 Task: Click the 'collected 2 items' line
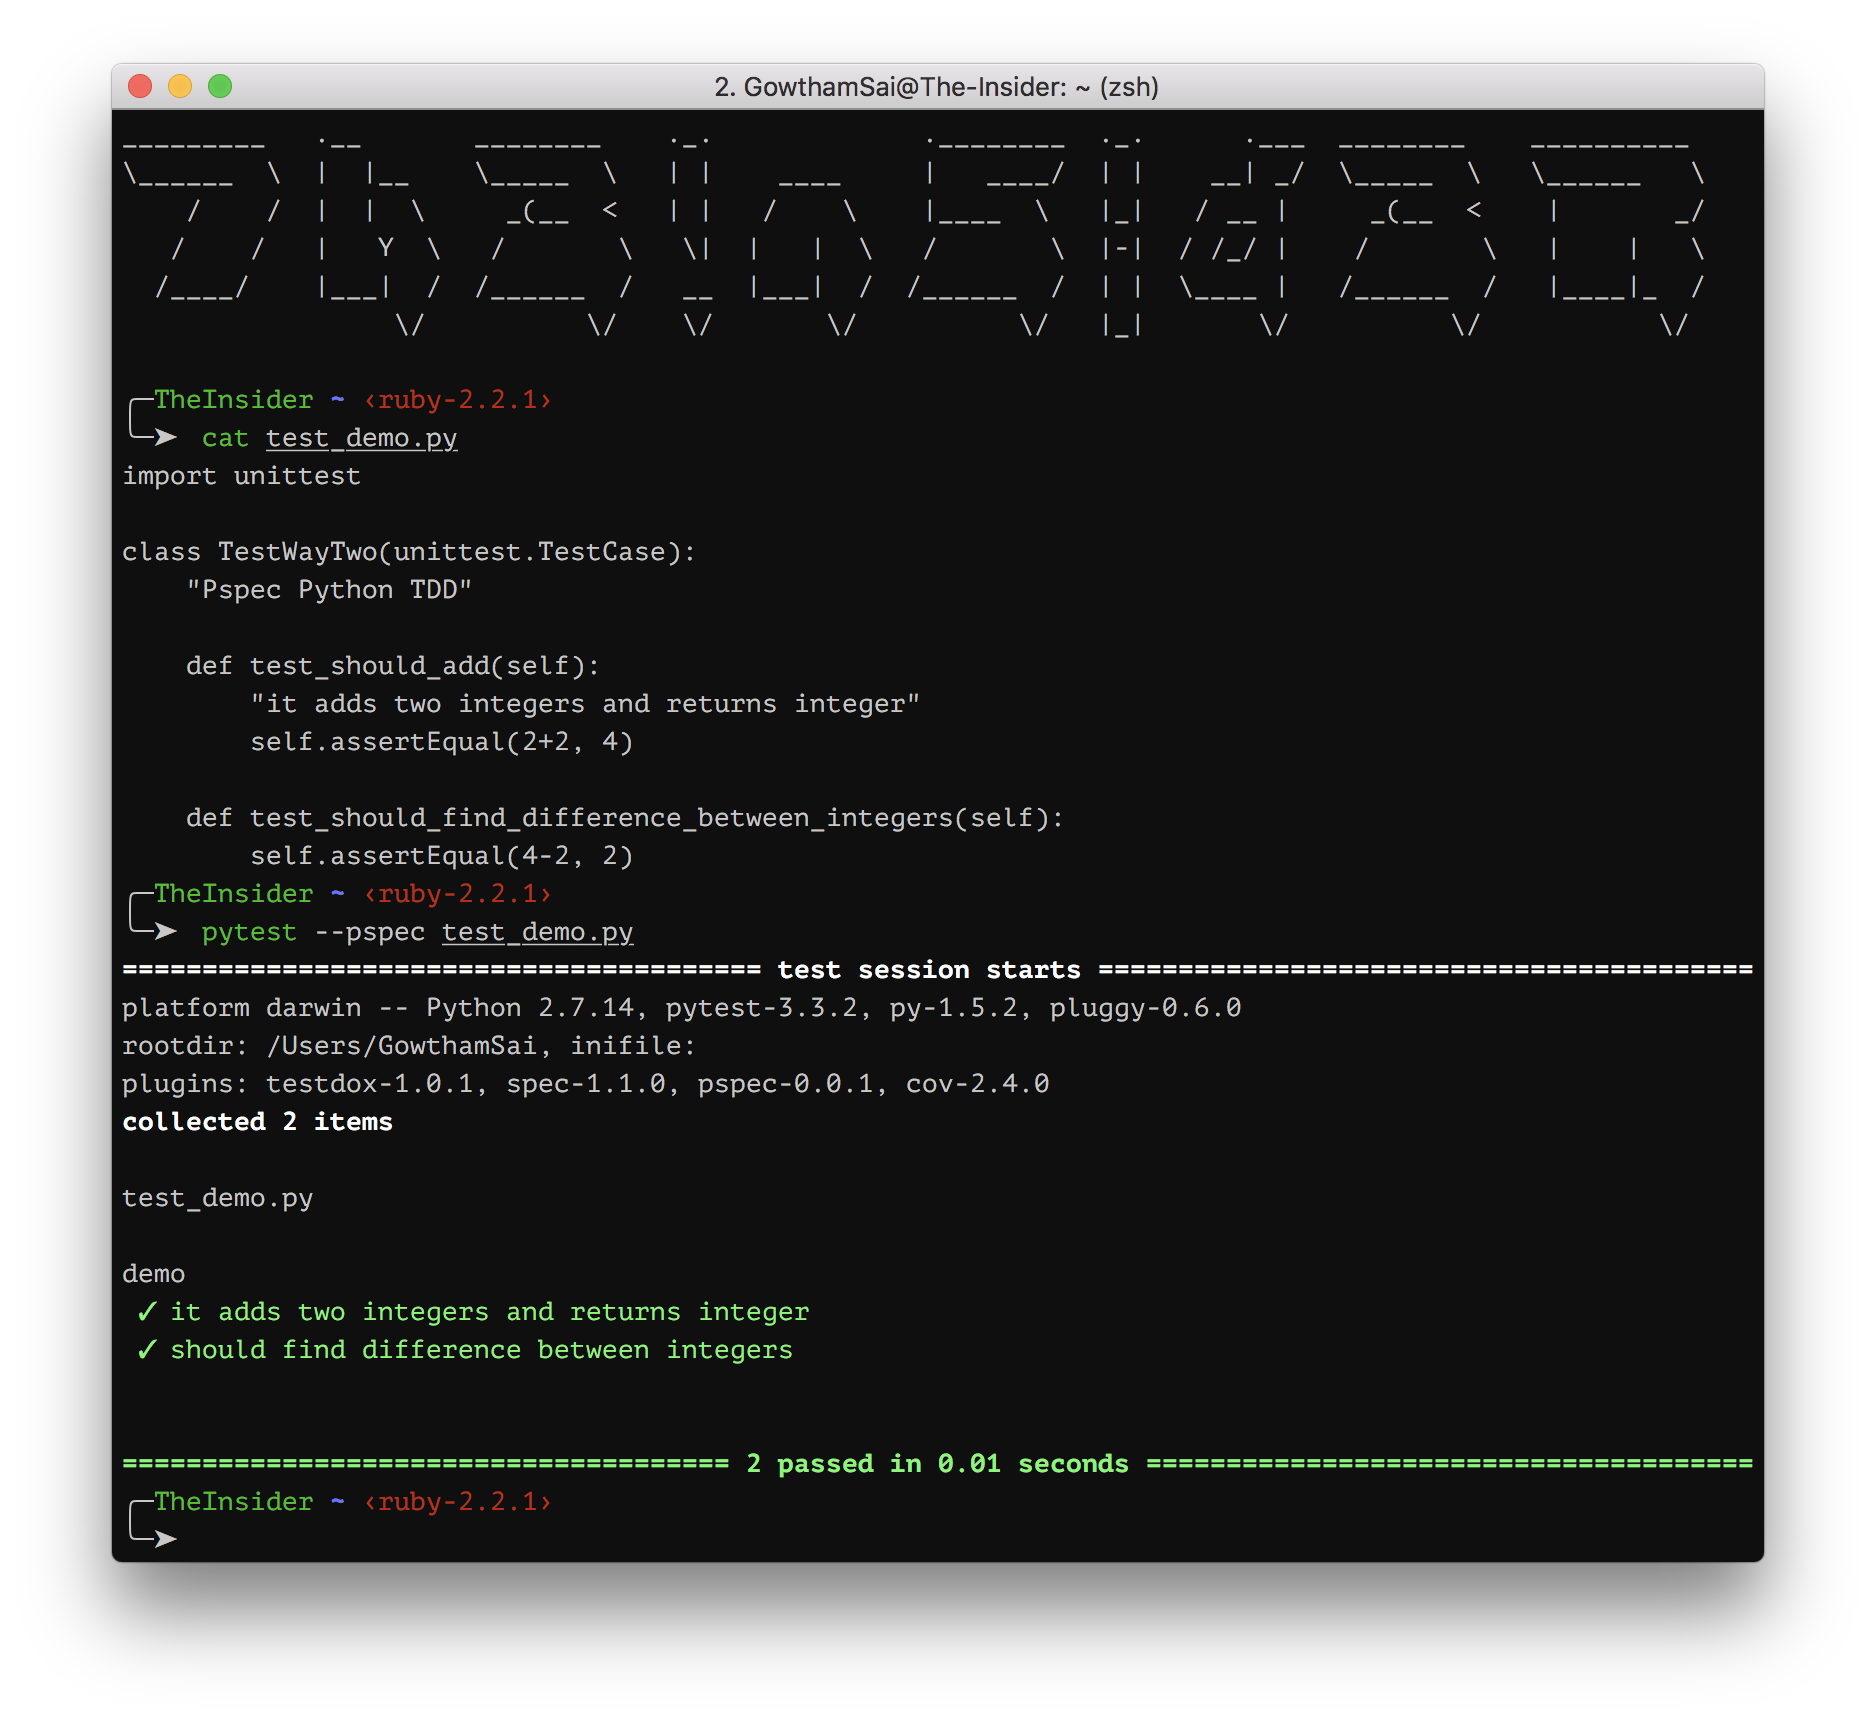(257, 1122)
